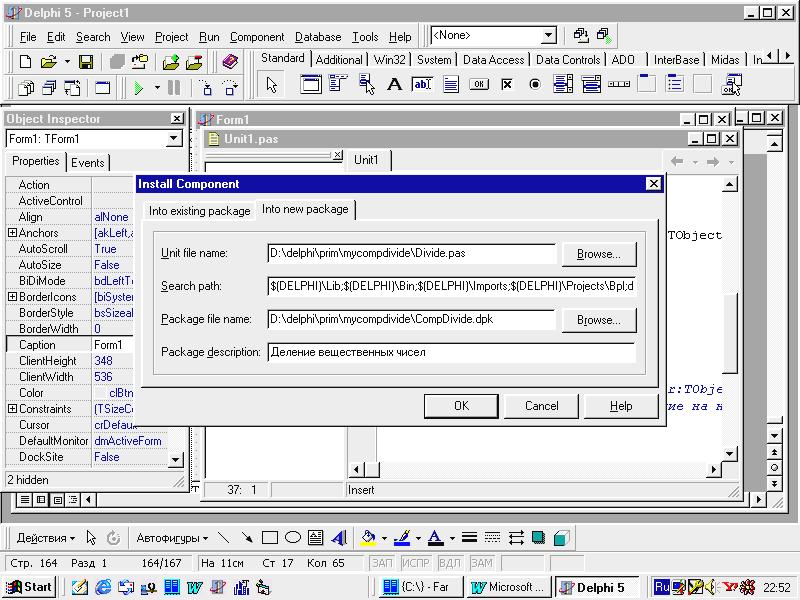Select the GroupBox component icon
The width and height of the screenshot is (800, 600).
647,84
